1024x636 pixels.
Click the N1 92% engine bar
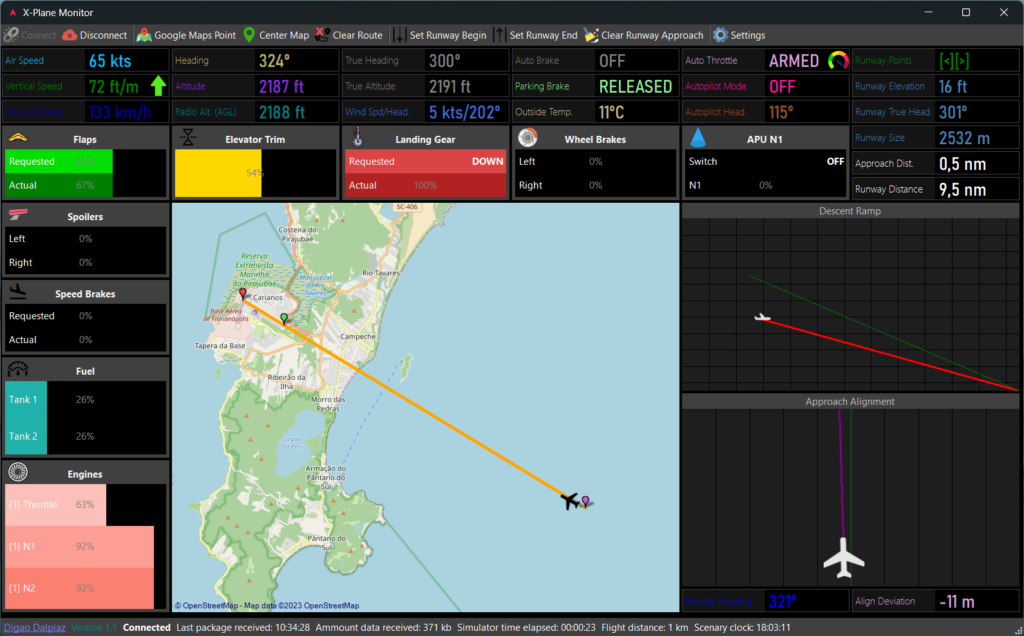pyautogui.click(x=80, y=547)
